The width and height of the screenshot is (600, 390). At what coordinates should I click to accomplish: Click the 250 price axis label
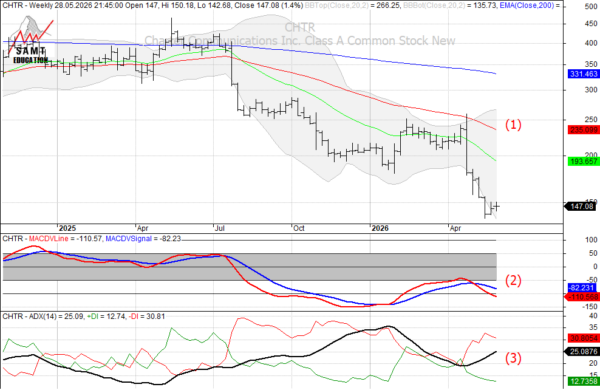pyautogui.click(x=591, y=119)
